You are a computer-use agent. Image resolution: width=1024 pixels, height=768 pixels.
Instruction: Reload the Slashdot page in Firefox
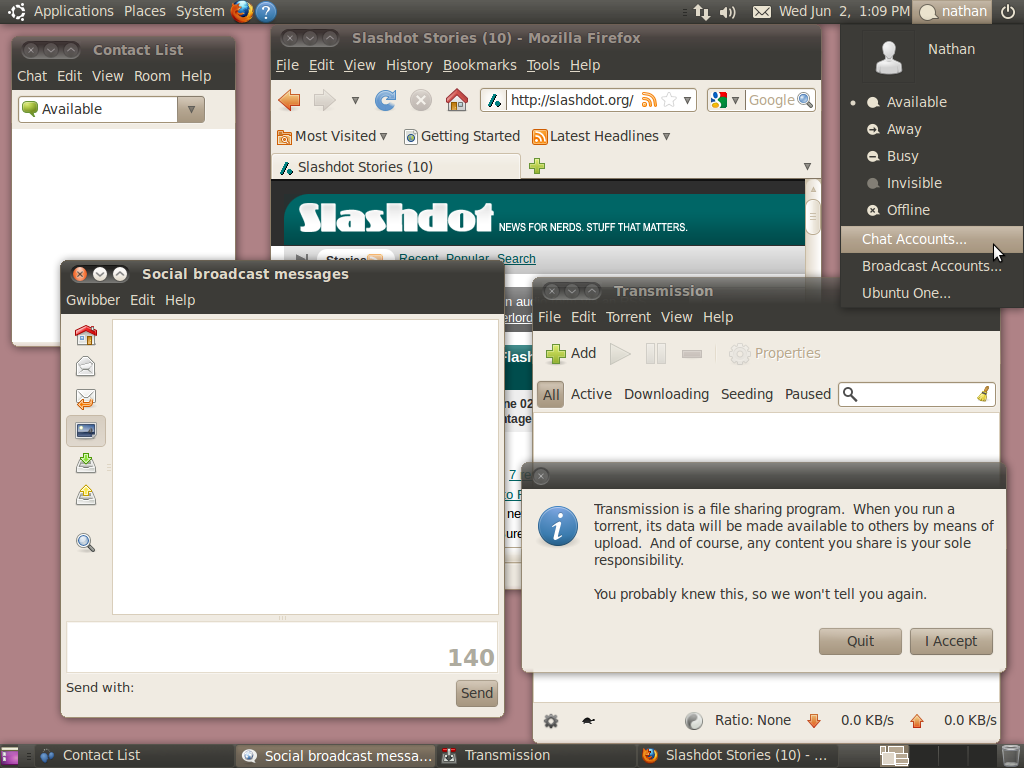[x=385, y=100]
